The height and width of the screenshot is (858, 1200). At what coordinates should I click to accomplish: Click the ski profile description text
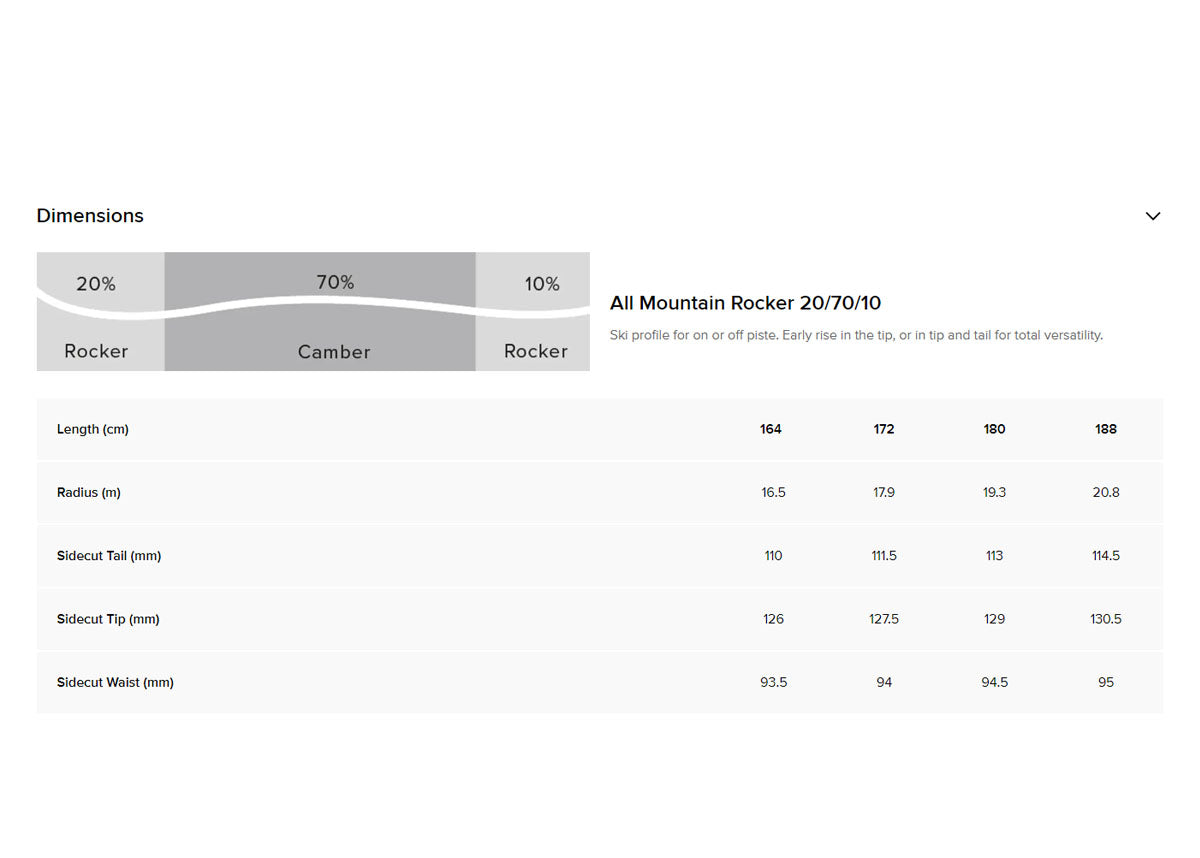pyautogui.click(x=856, y=335)
